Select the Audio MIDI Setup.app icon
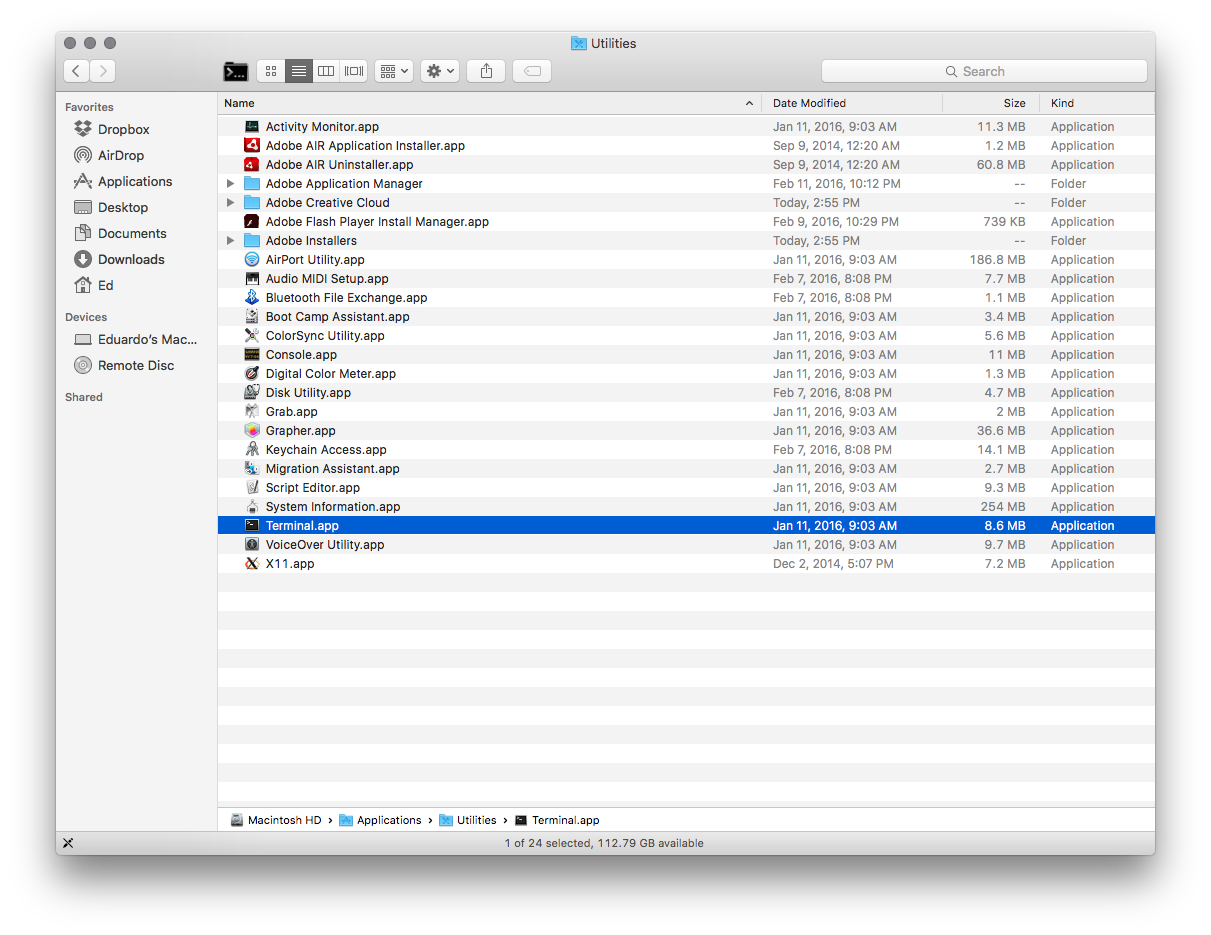Screen dimensions: 1211x935 [x=252, y=279]
